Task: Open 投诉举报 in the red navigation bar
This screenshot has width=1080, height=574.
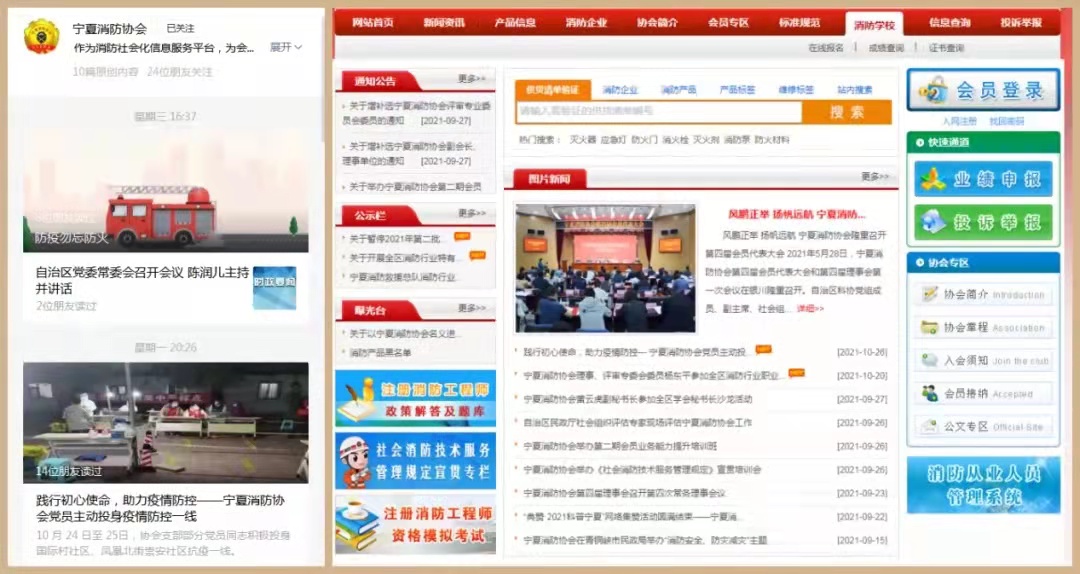Action: [1021, 22]
